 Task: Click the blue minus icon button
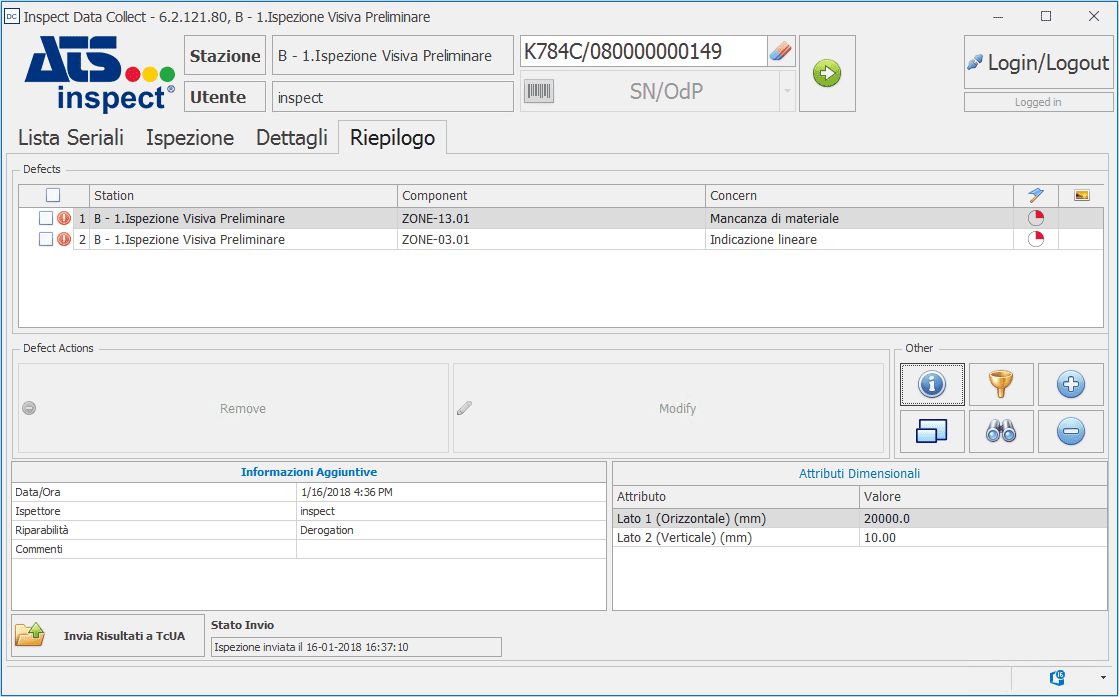coord(1070,431)
